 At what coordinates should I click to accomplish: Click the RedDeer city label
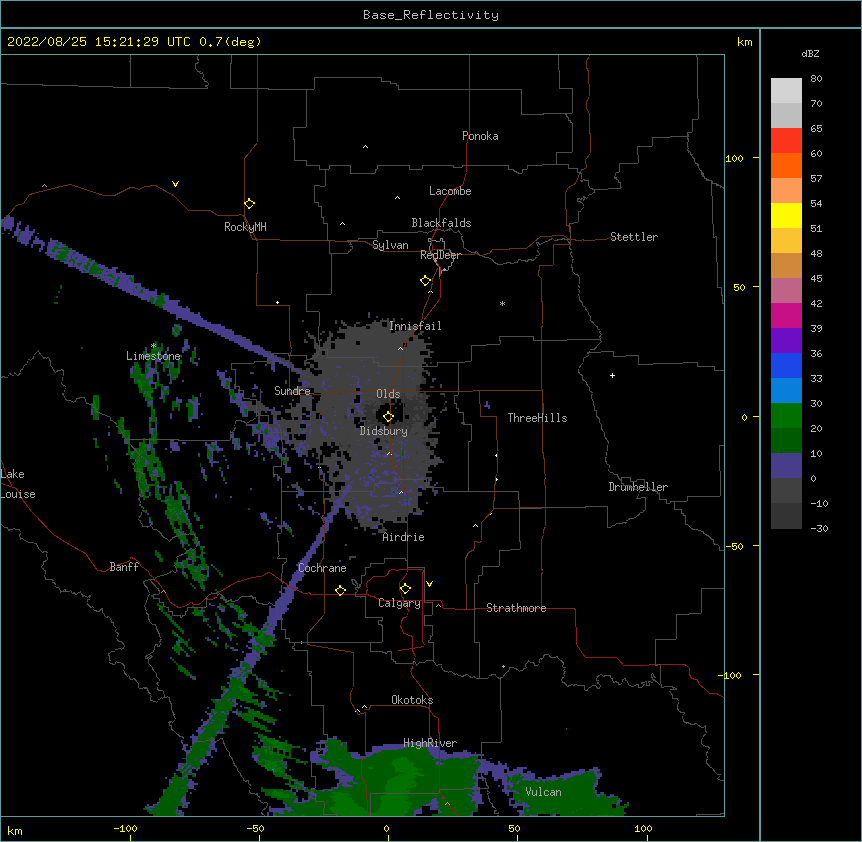point(440,255)
